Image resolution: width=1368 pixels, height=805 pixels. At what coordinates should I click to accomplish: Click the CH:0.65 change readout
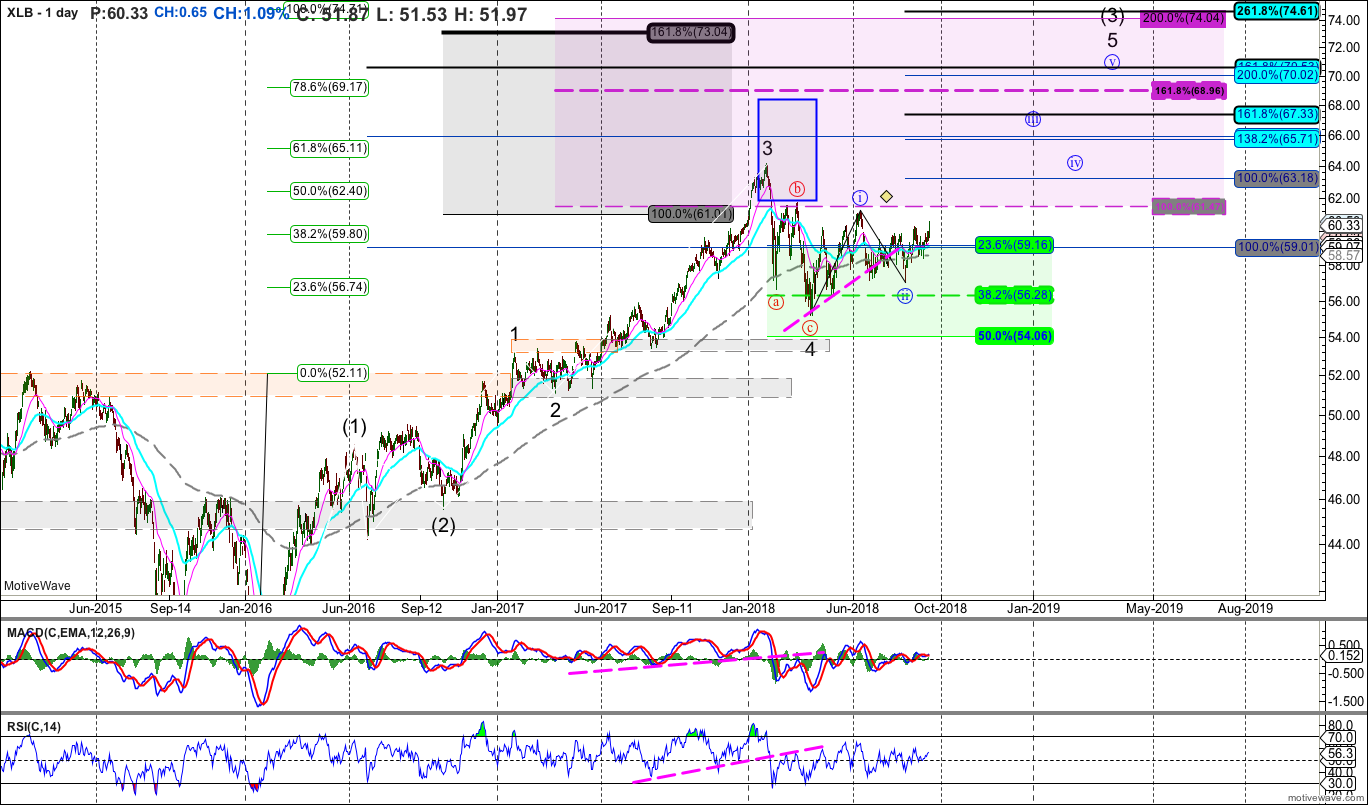[182, 13]
